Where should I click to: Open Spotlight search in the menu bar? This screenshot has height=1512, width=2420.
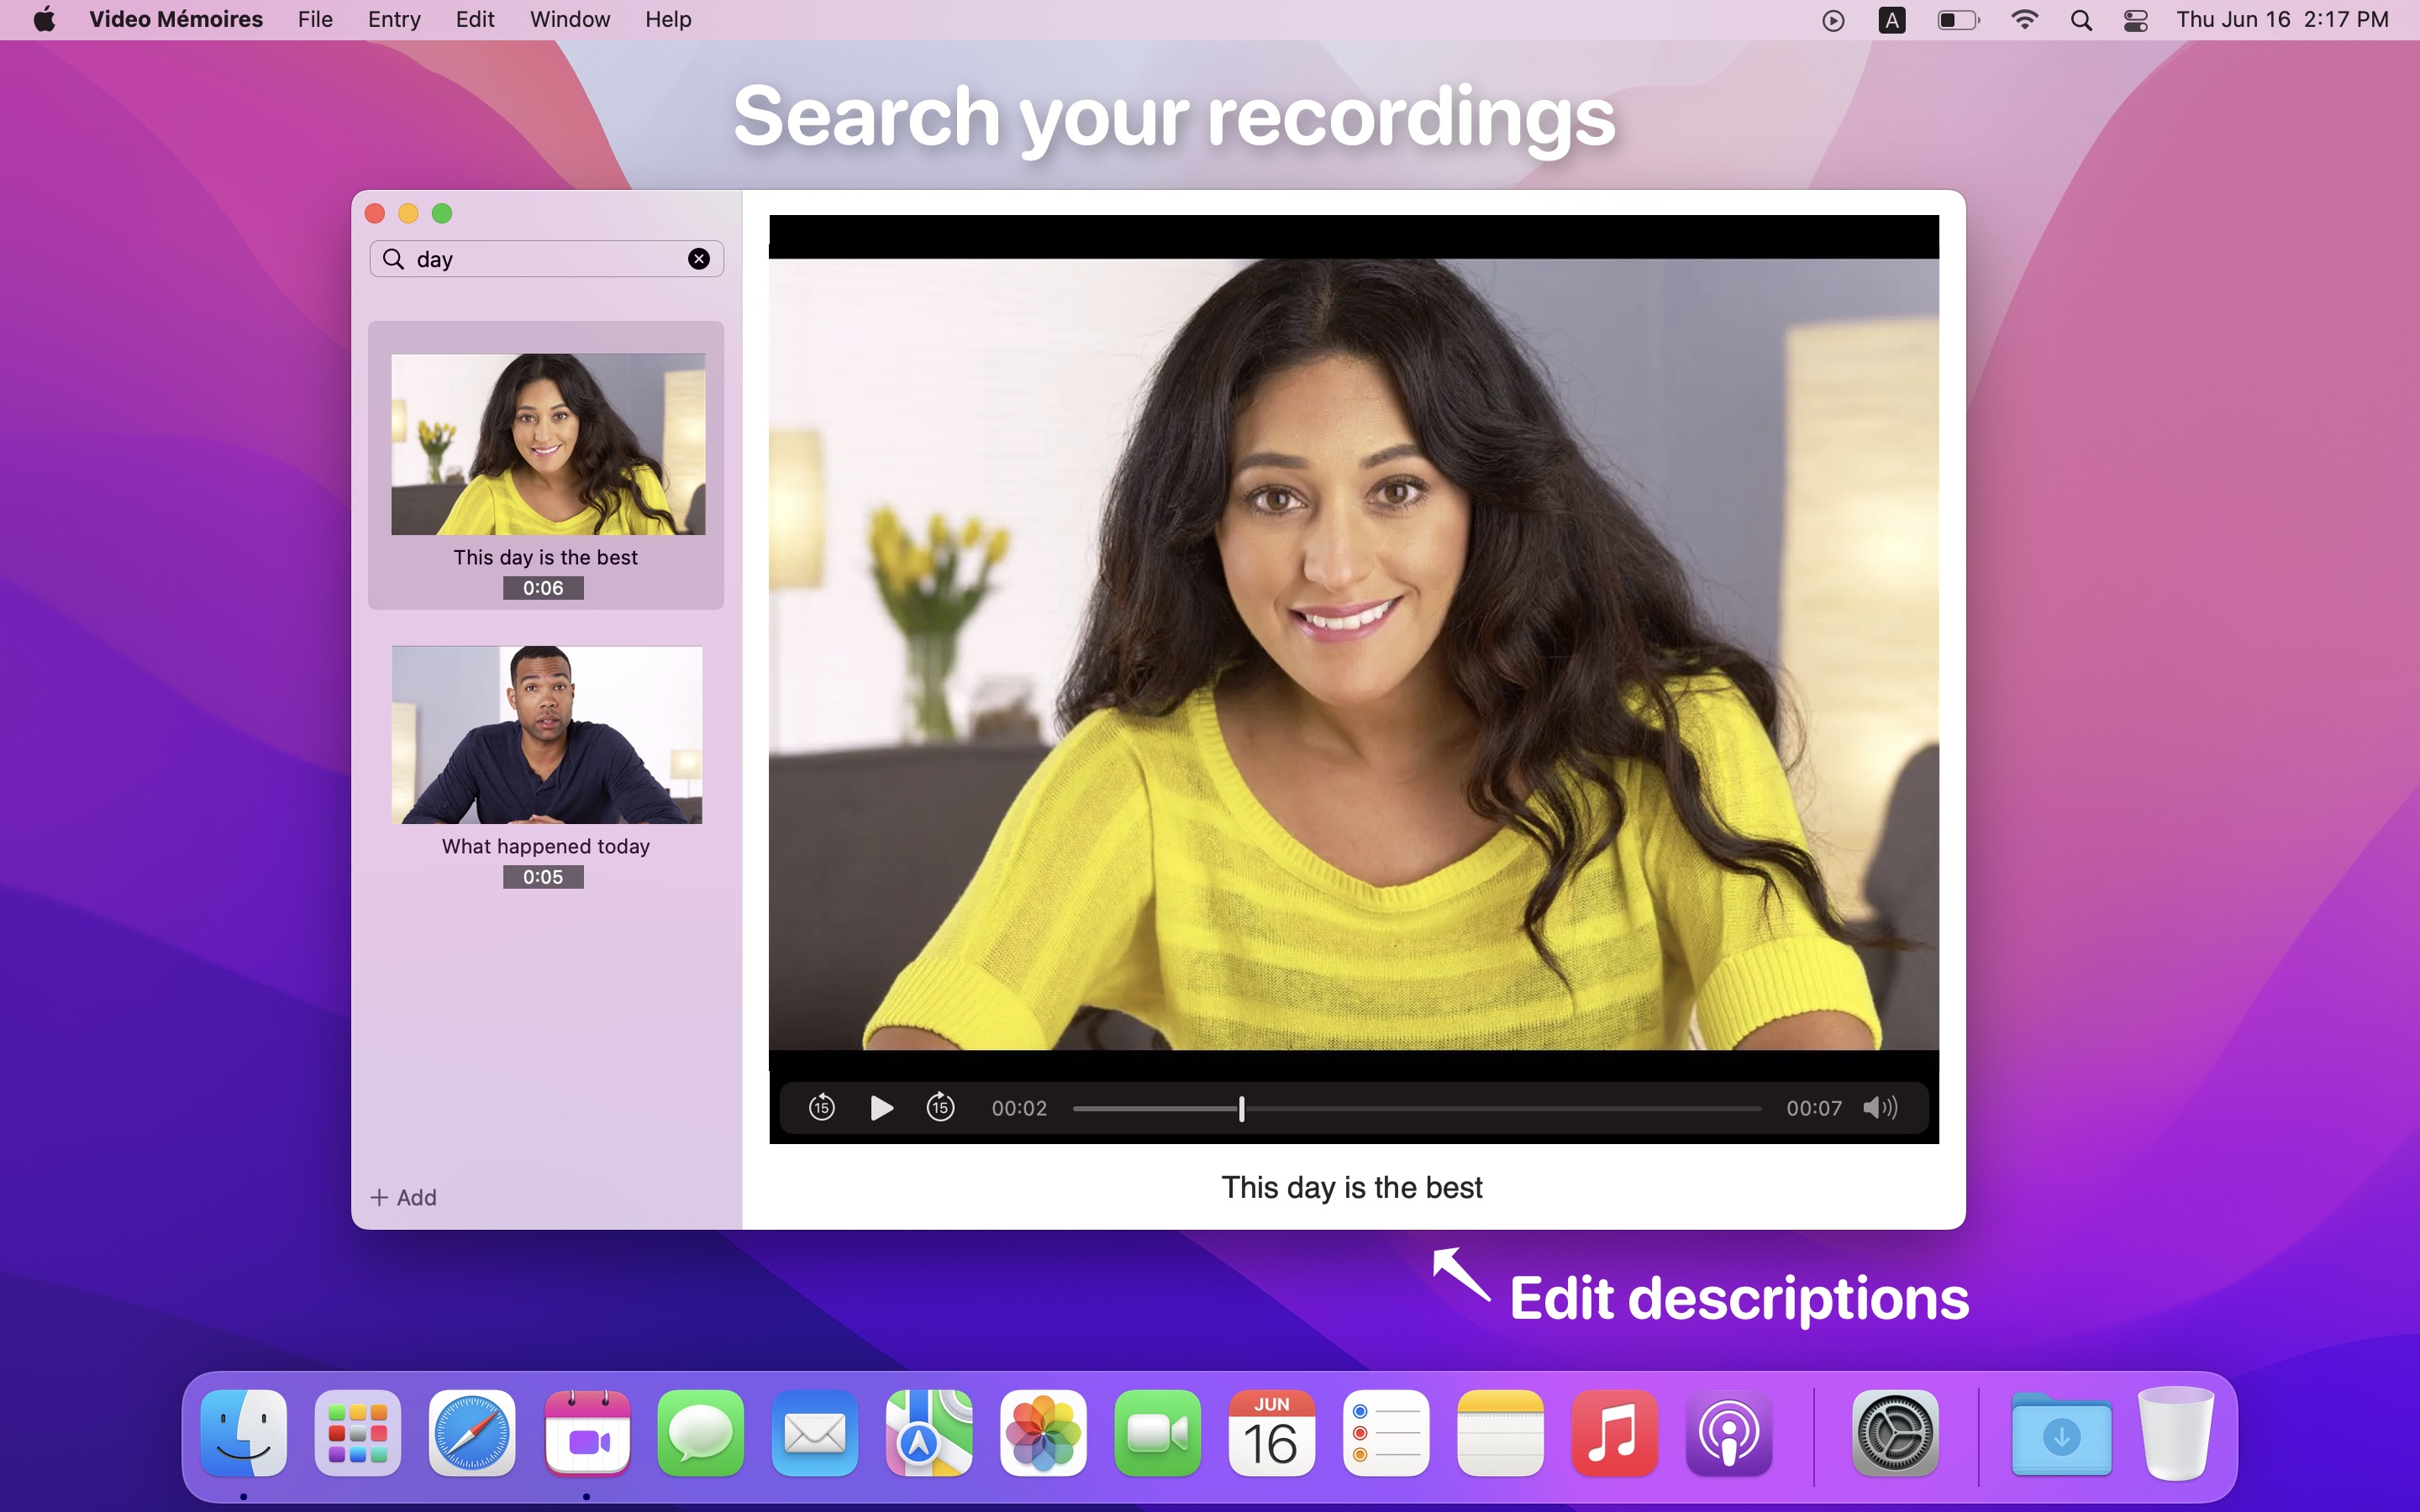[x=2081, y=20]
